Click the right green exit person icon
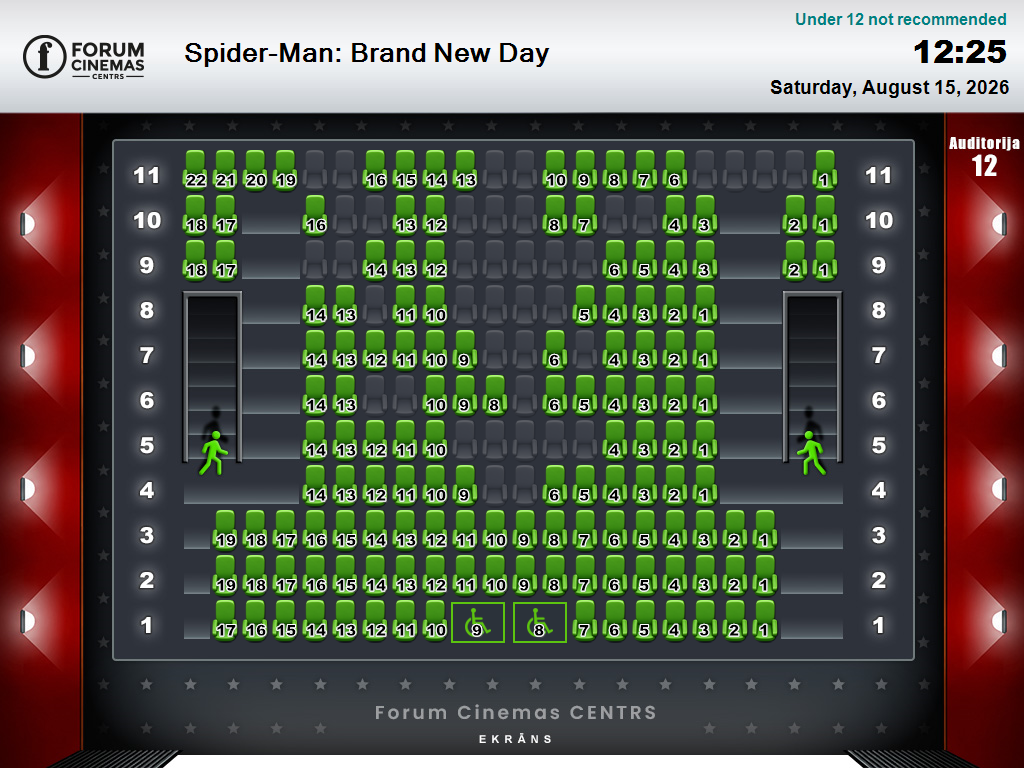This screenshot has width=1024, height=768. [811, 453]
